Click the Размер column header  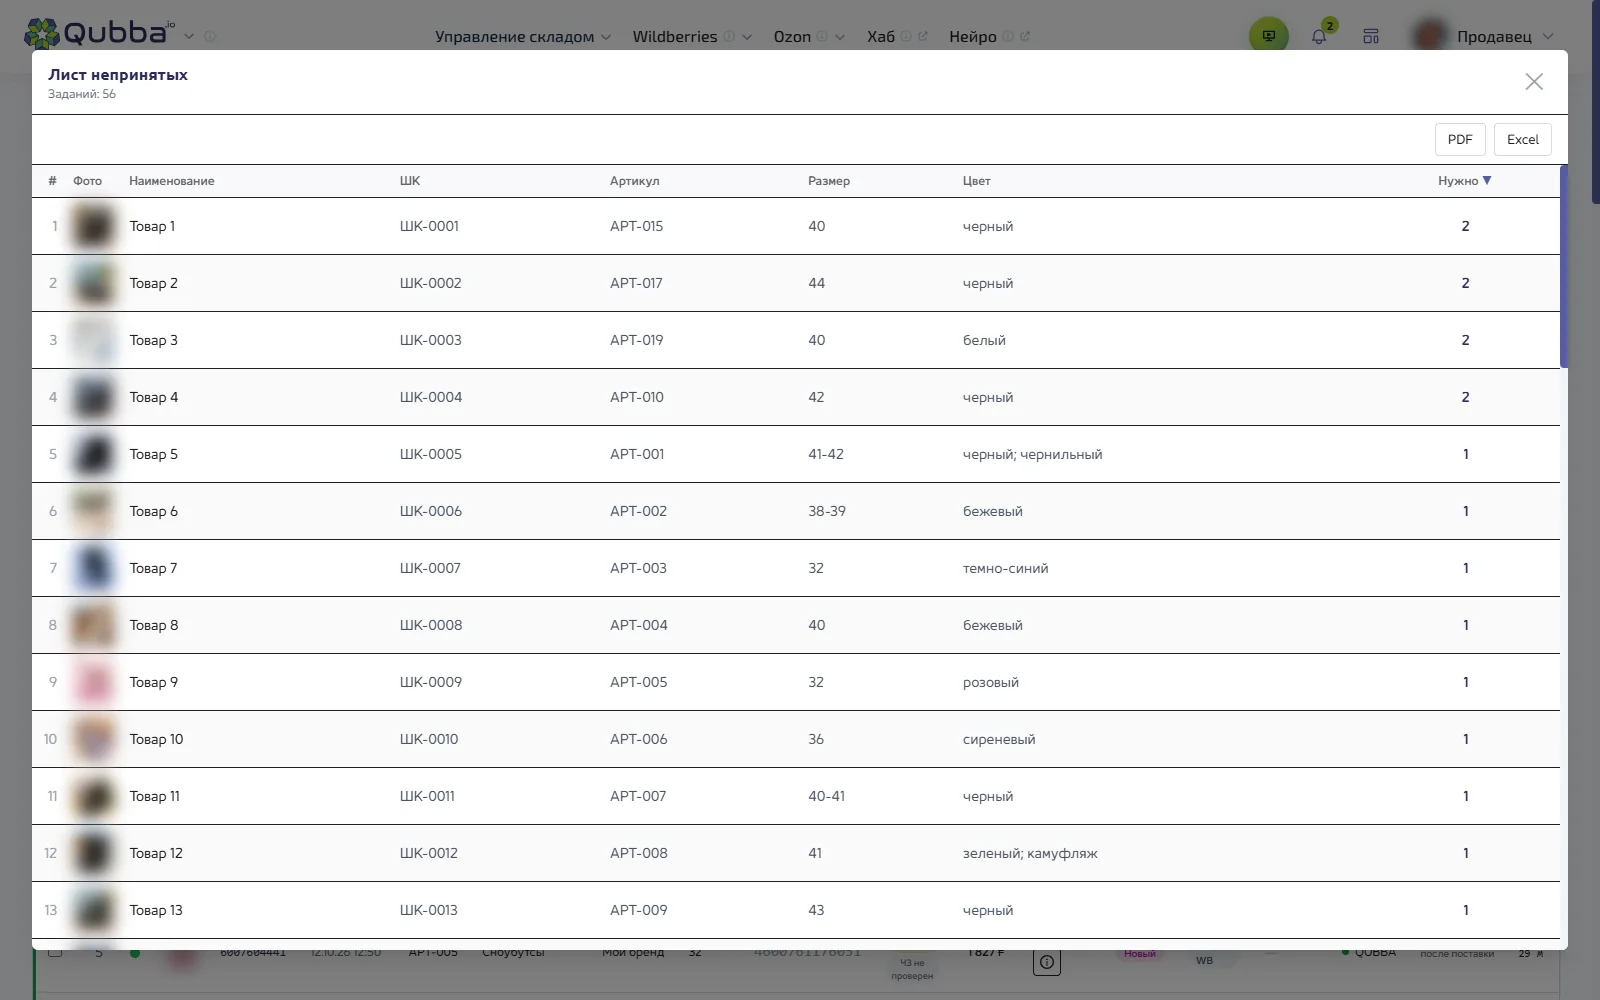coord(829,181)
